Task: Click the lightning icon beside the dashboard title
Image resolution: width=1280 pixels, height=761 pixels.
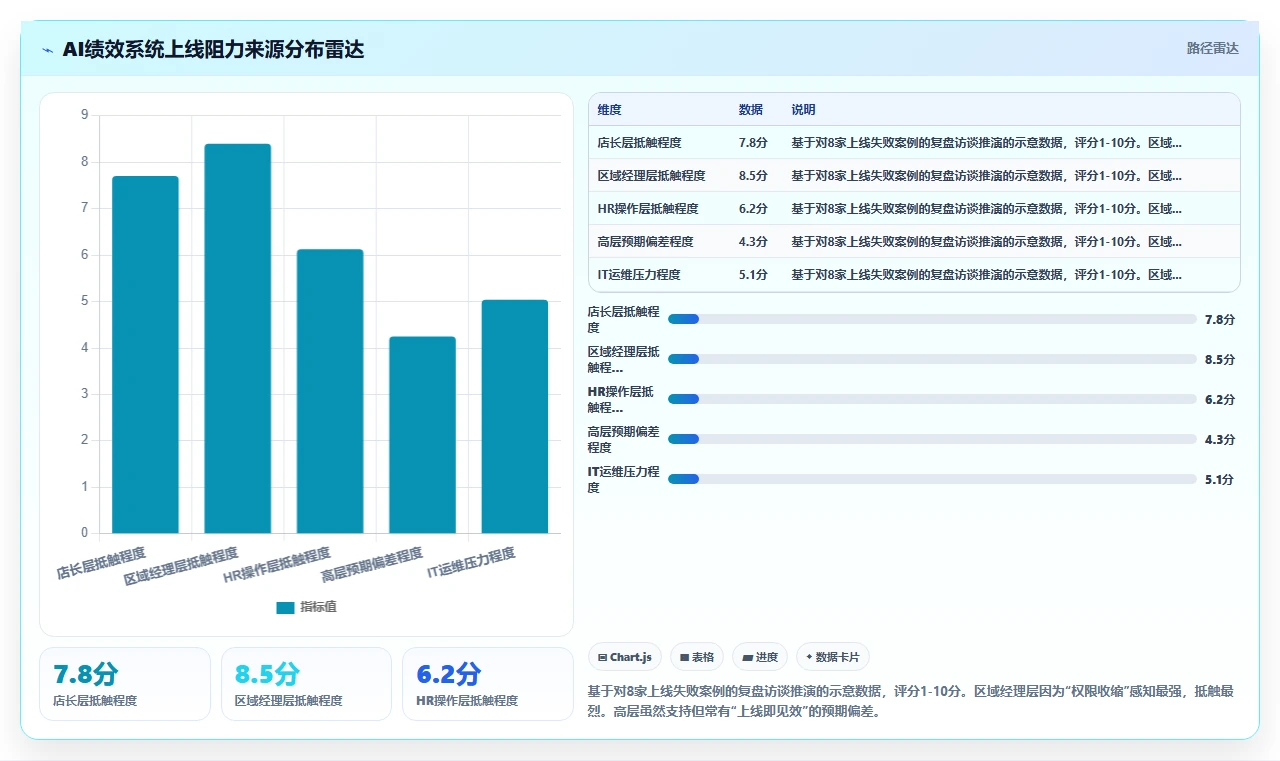Action: (48, 50)
